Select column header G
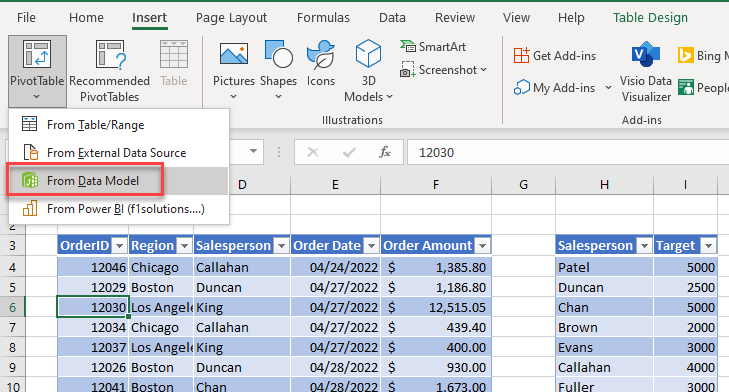Viewport: 729px width, 392px height. coord(524,185)
